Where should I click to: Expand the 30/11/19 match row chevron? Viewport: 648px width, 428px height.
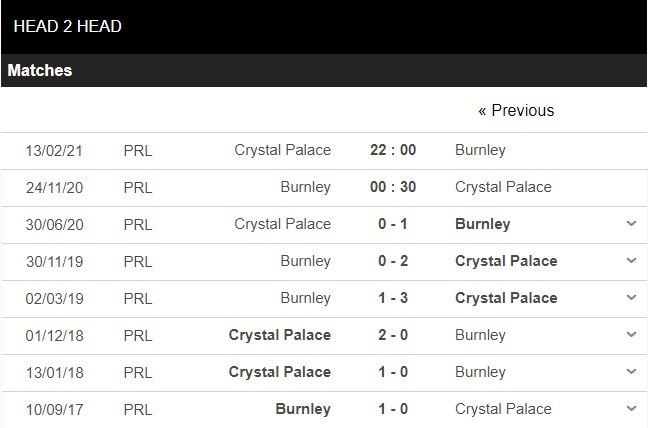(x=631, y=261)
